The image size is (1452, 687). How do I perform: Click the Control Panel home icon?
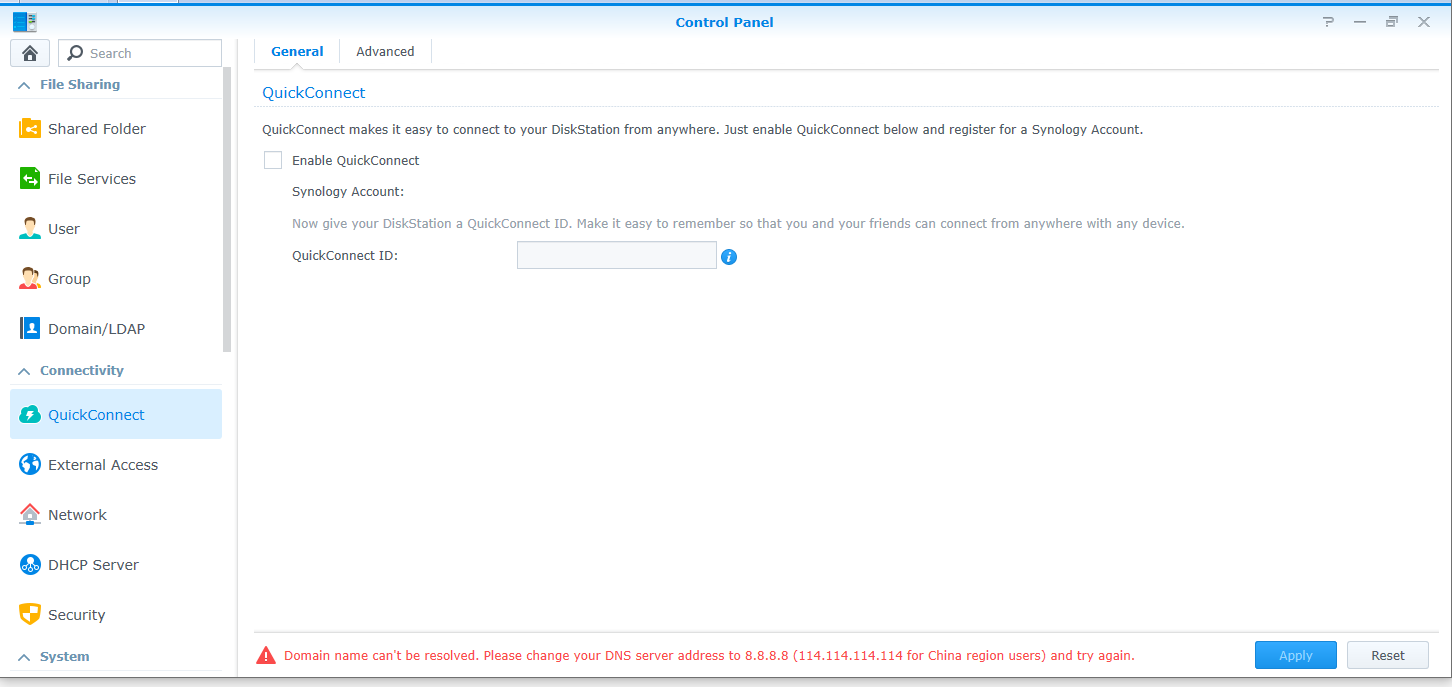click(x=30, y=53)
